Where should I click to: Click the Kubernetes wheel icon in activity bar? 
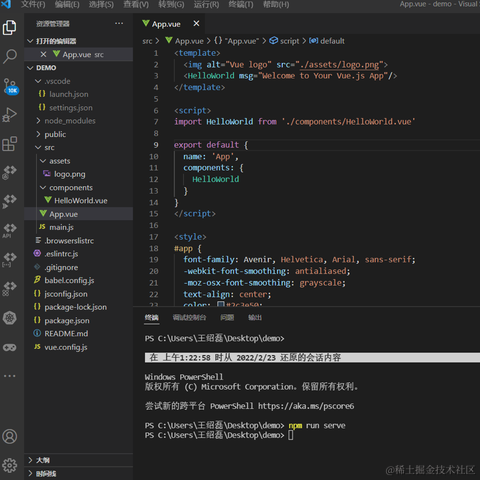tap(10, 317)
